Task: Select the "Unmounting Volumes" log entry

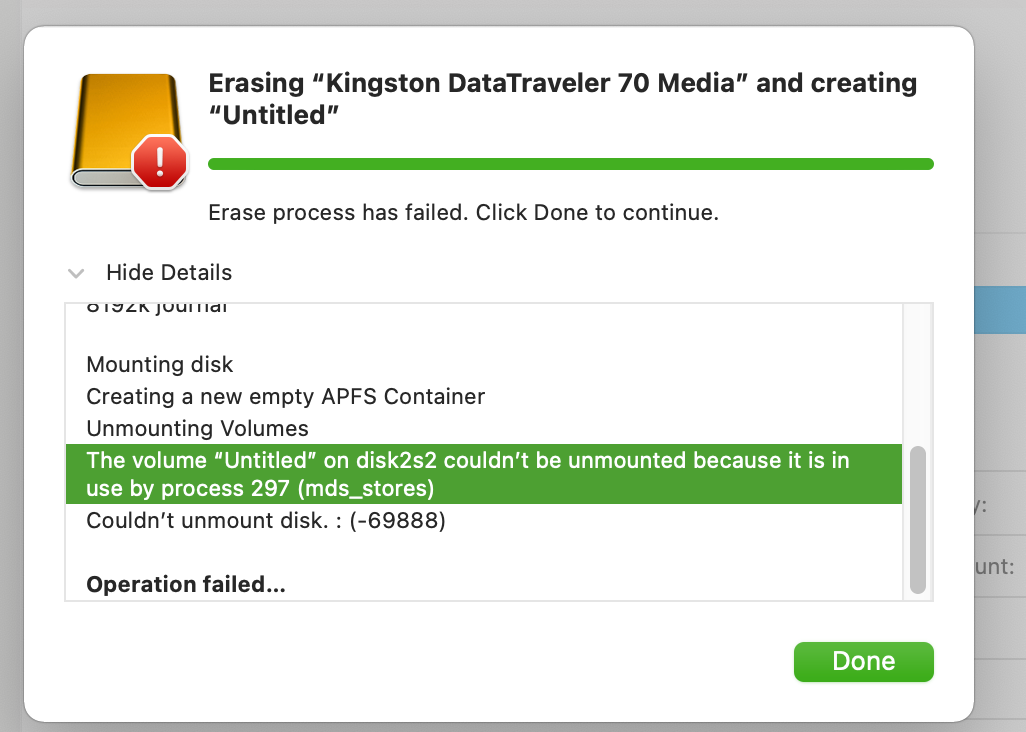Action: pyautogui.click(x=198, y=429)
